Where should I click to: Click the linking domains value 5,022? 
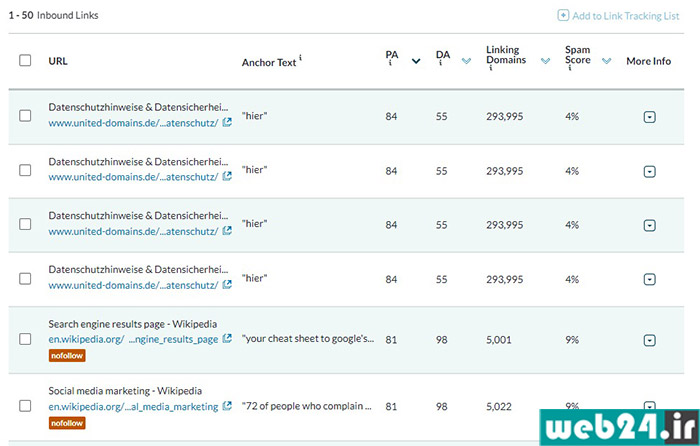point(499,407)
